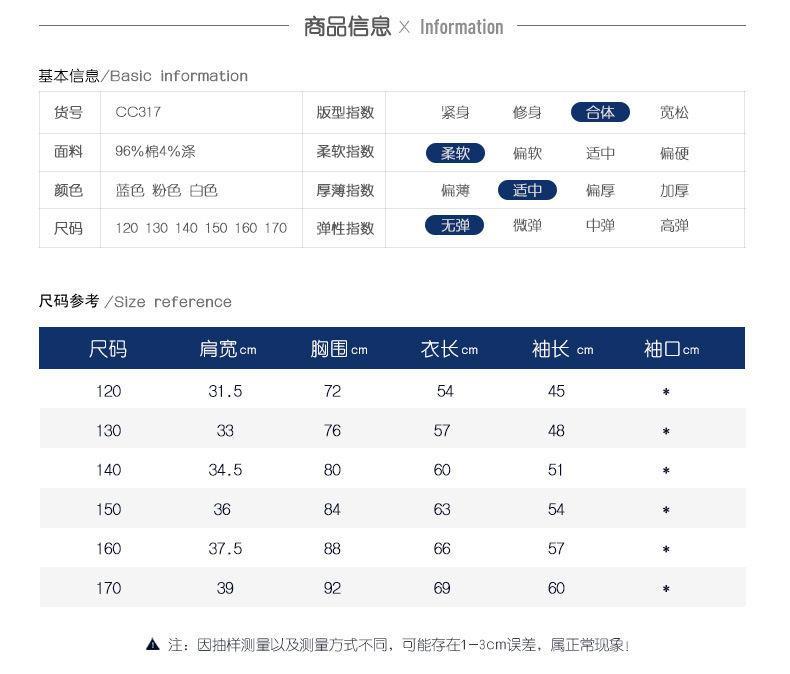Click the 蓝色 color name
This screenshot has height=674, width=790.
[x=130, y=190]
